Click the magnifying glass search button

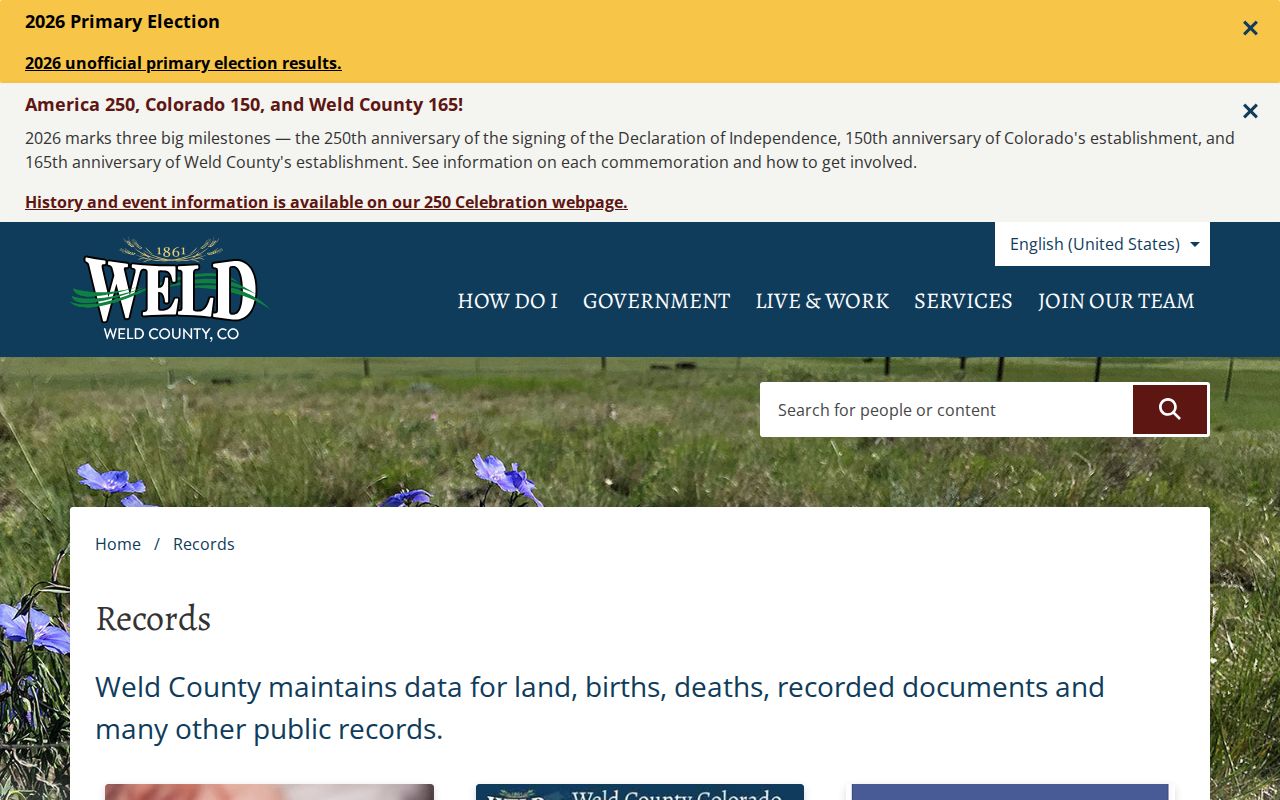tap(1170, 409)
